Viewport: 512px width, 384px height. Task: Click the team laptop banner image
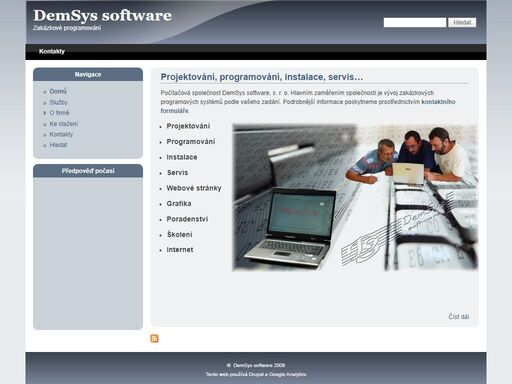[x=355, y=197]
